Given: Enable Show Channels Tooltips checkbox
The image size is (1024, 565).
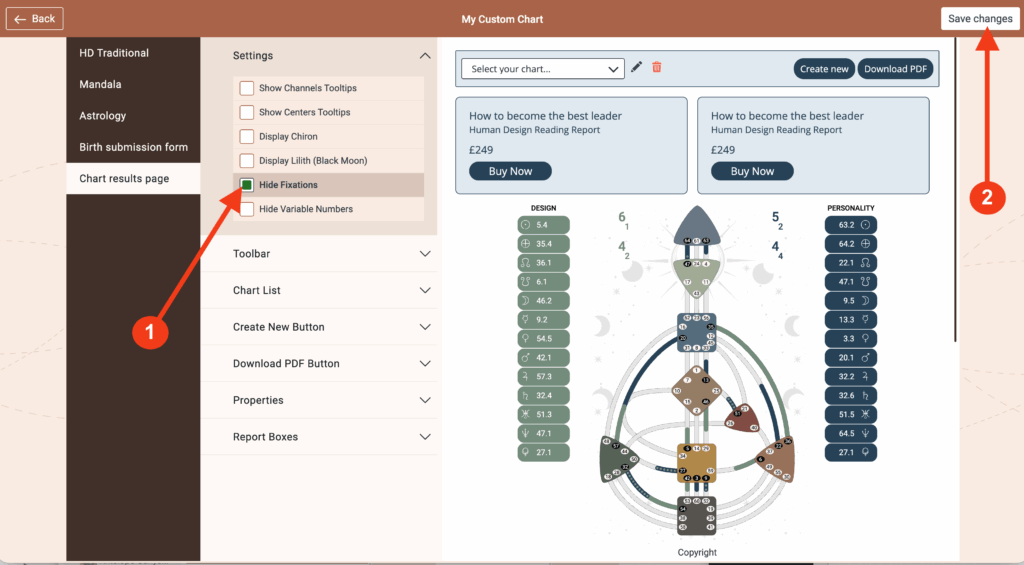Looking at the screenshot, I should [x=246, y=88].
